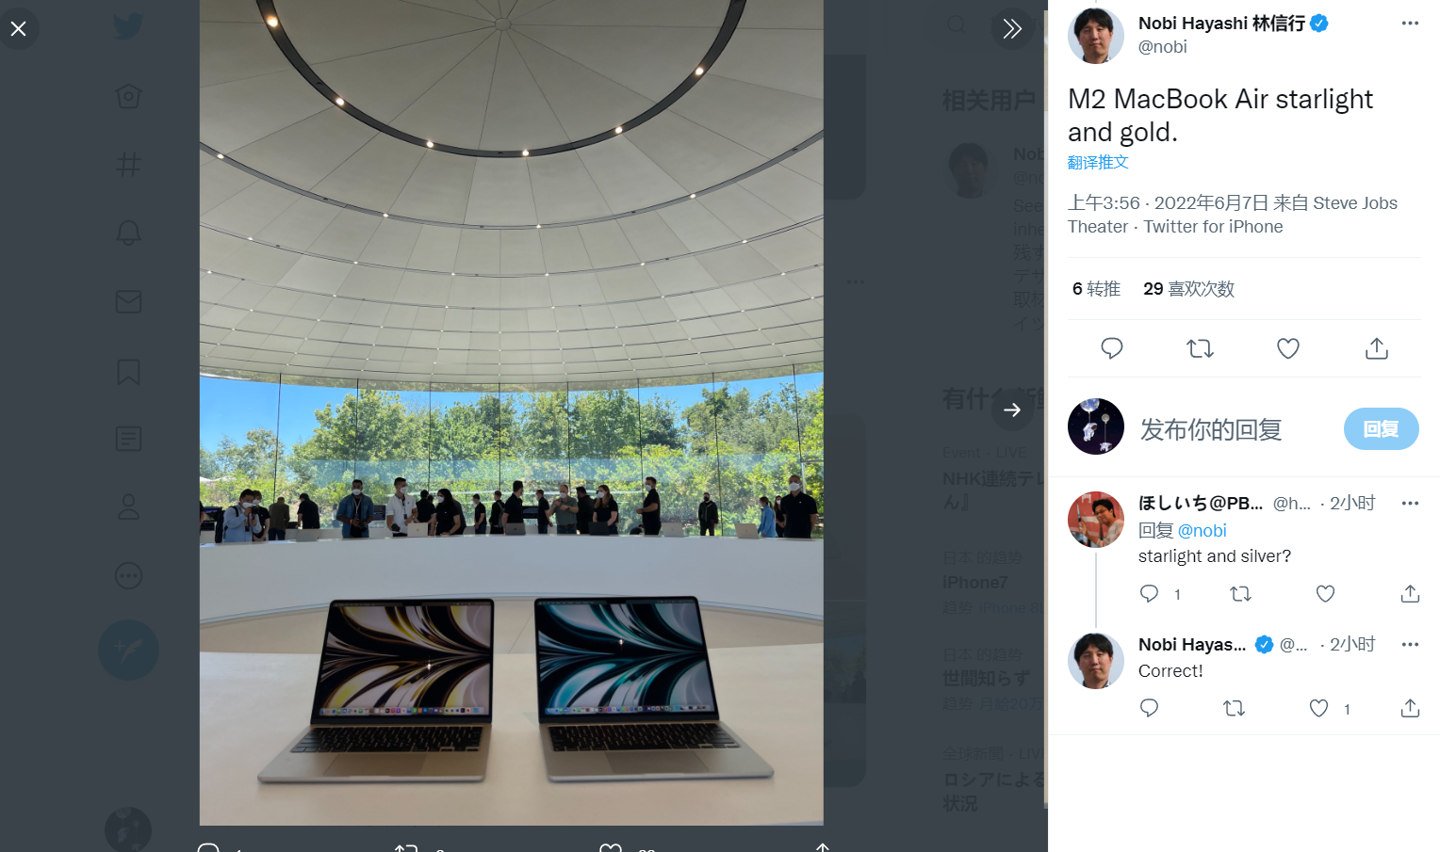The height and width of the screenshot is (852, 1440).
Task: Open more options on the ほしいち reply
Action: (1410, 503)
